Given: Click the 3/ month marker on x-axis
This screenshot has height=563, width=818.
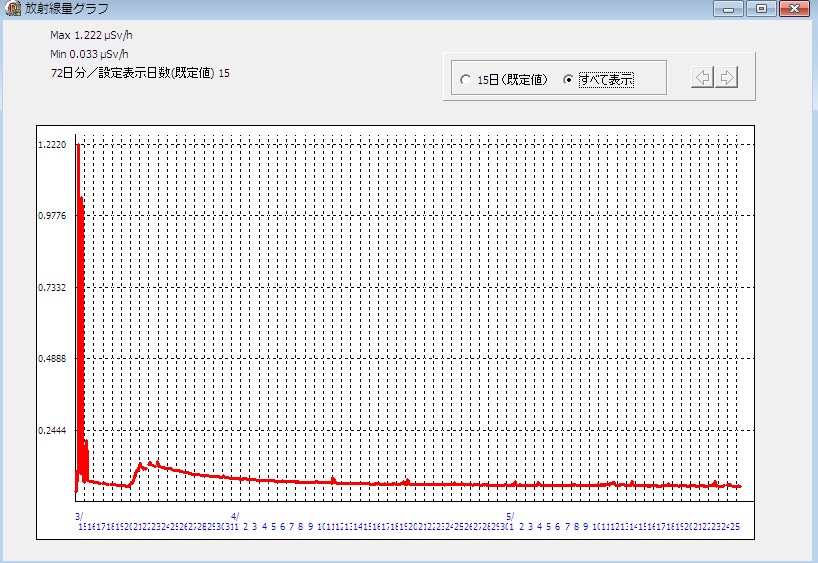Looking at the screenshot, I should point(80,515).
